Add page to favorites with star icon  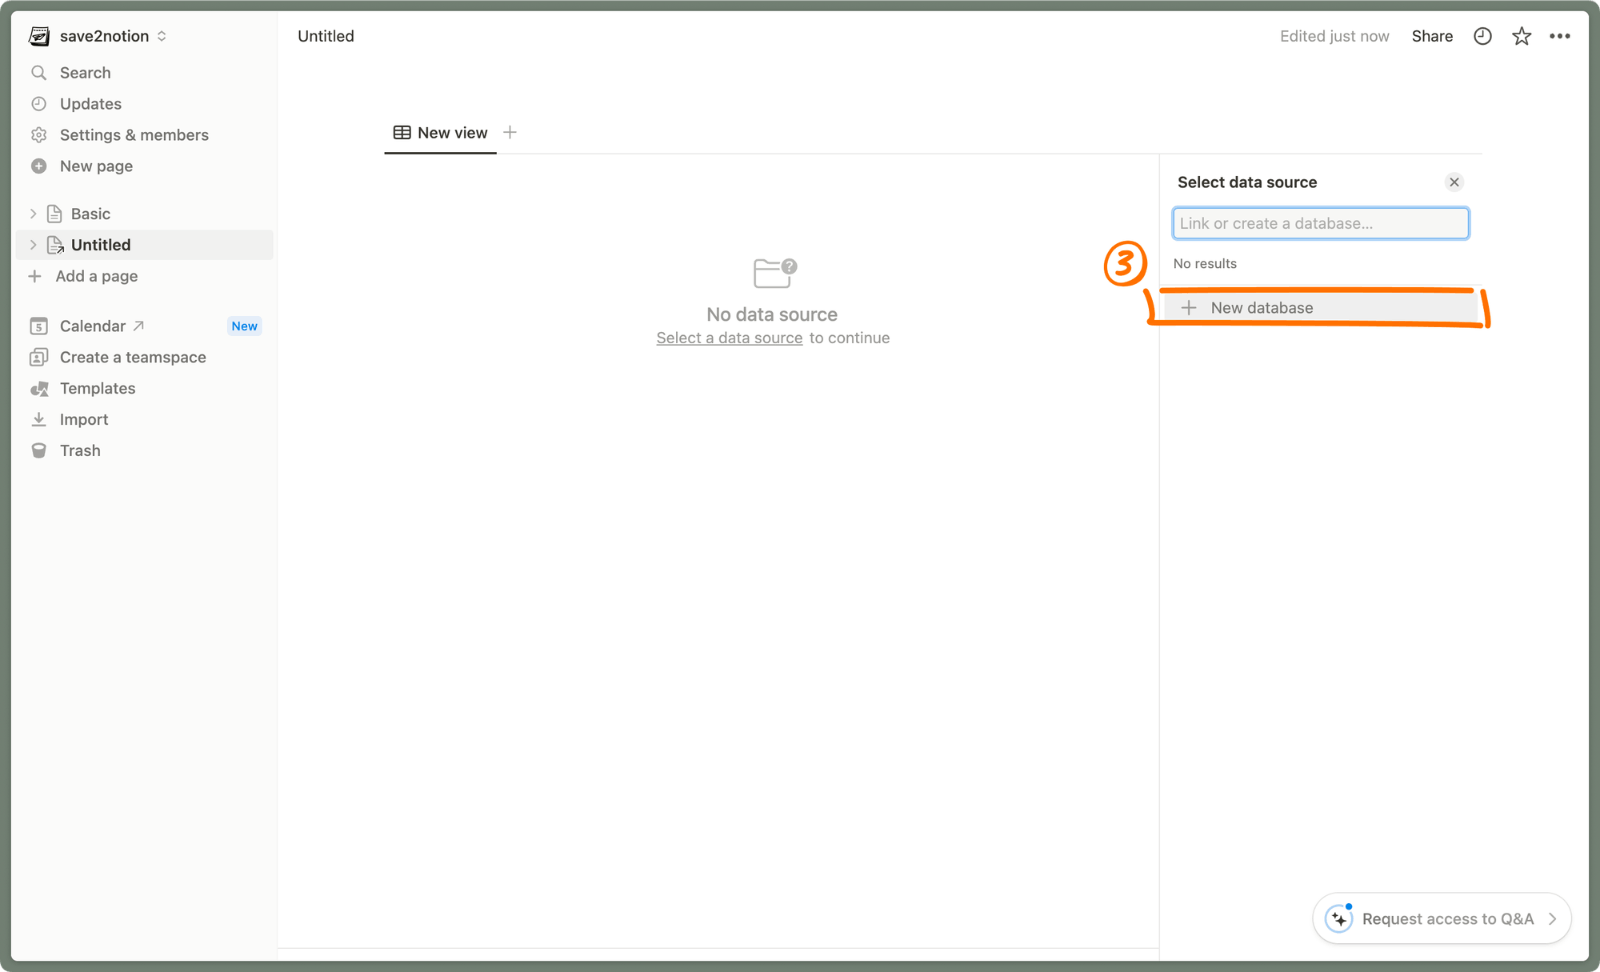(x=1521, y=36)
